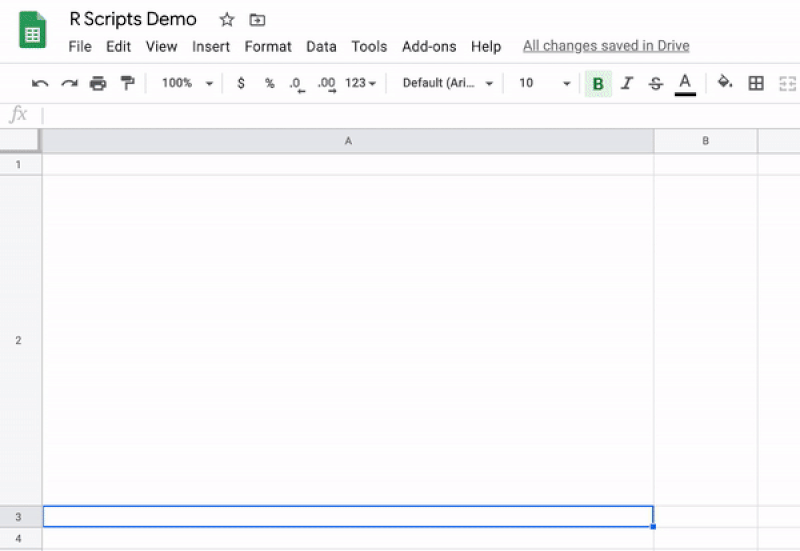Screen dimensions: 800x551
Task: Click the select-all corner box
Action: [x=19, y=140]
